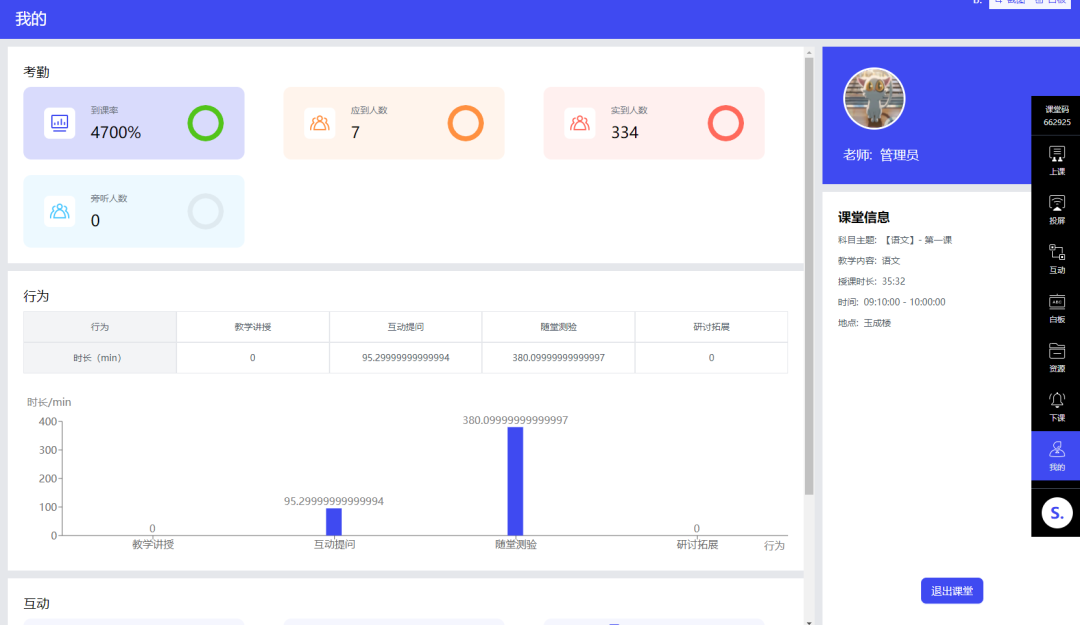The image size is (1080, 625).
Task: Click the 退出课堂 button
Action: (x=951, y=591)
